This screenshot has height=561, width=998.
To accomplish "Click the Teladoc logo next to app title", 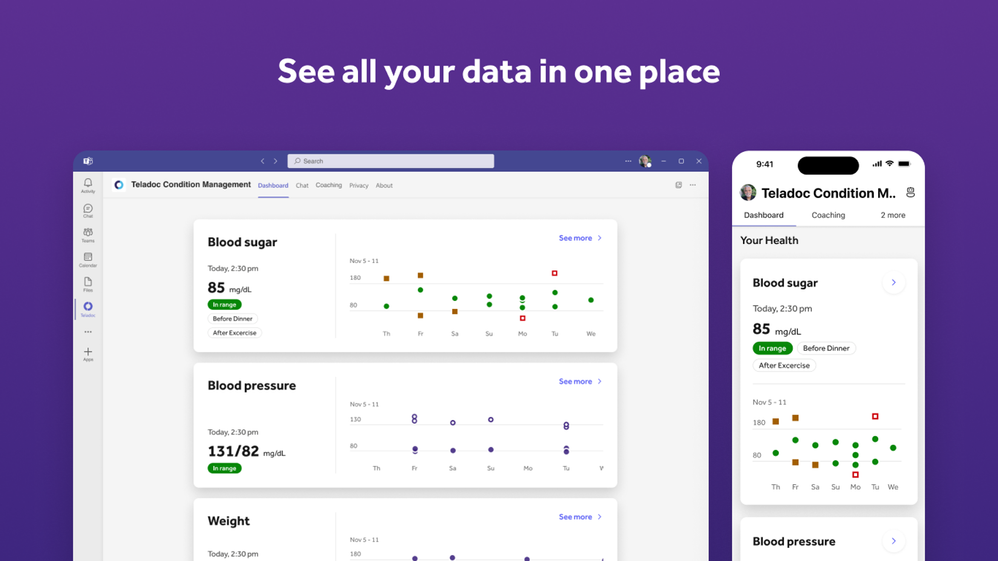I will 119,185.
